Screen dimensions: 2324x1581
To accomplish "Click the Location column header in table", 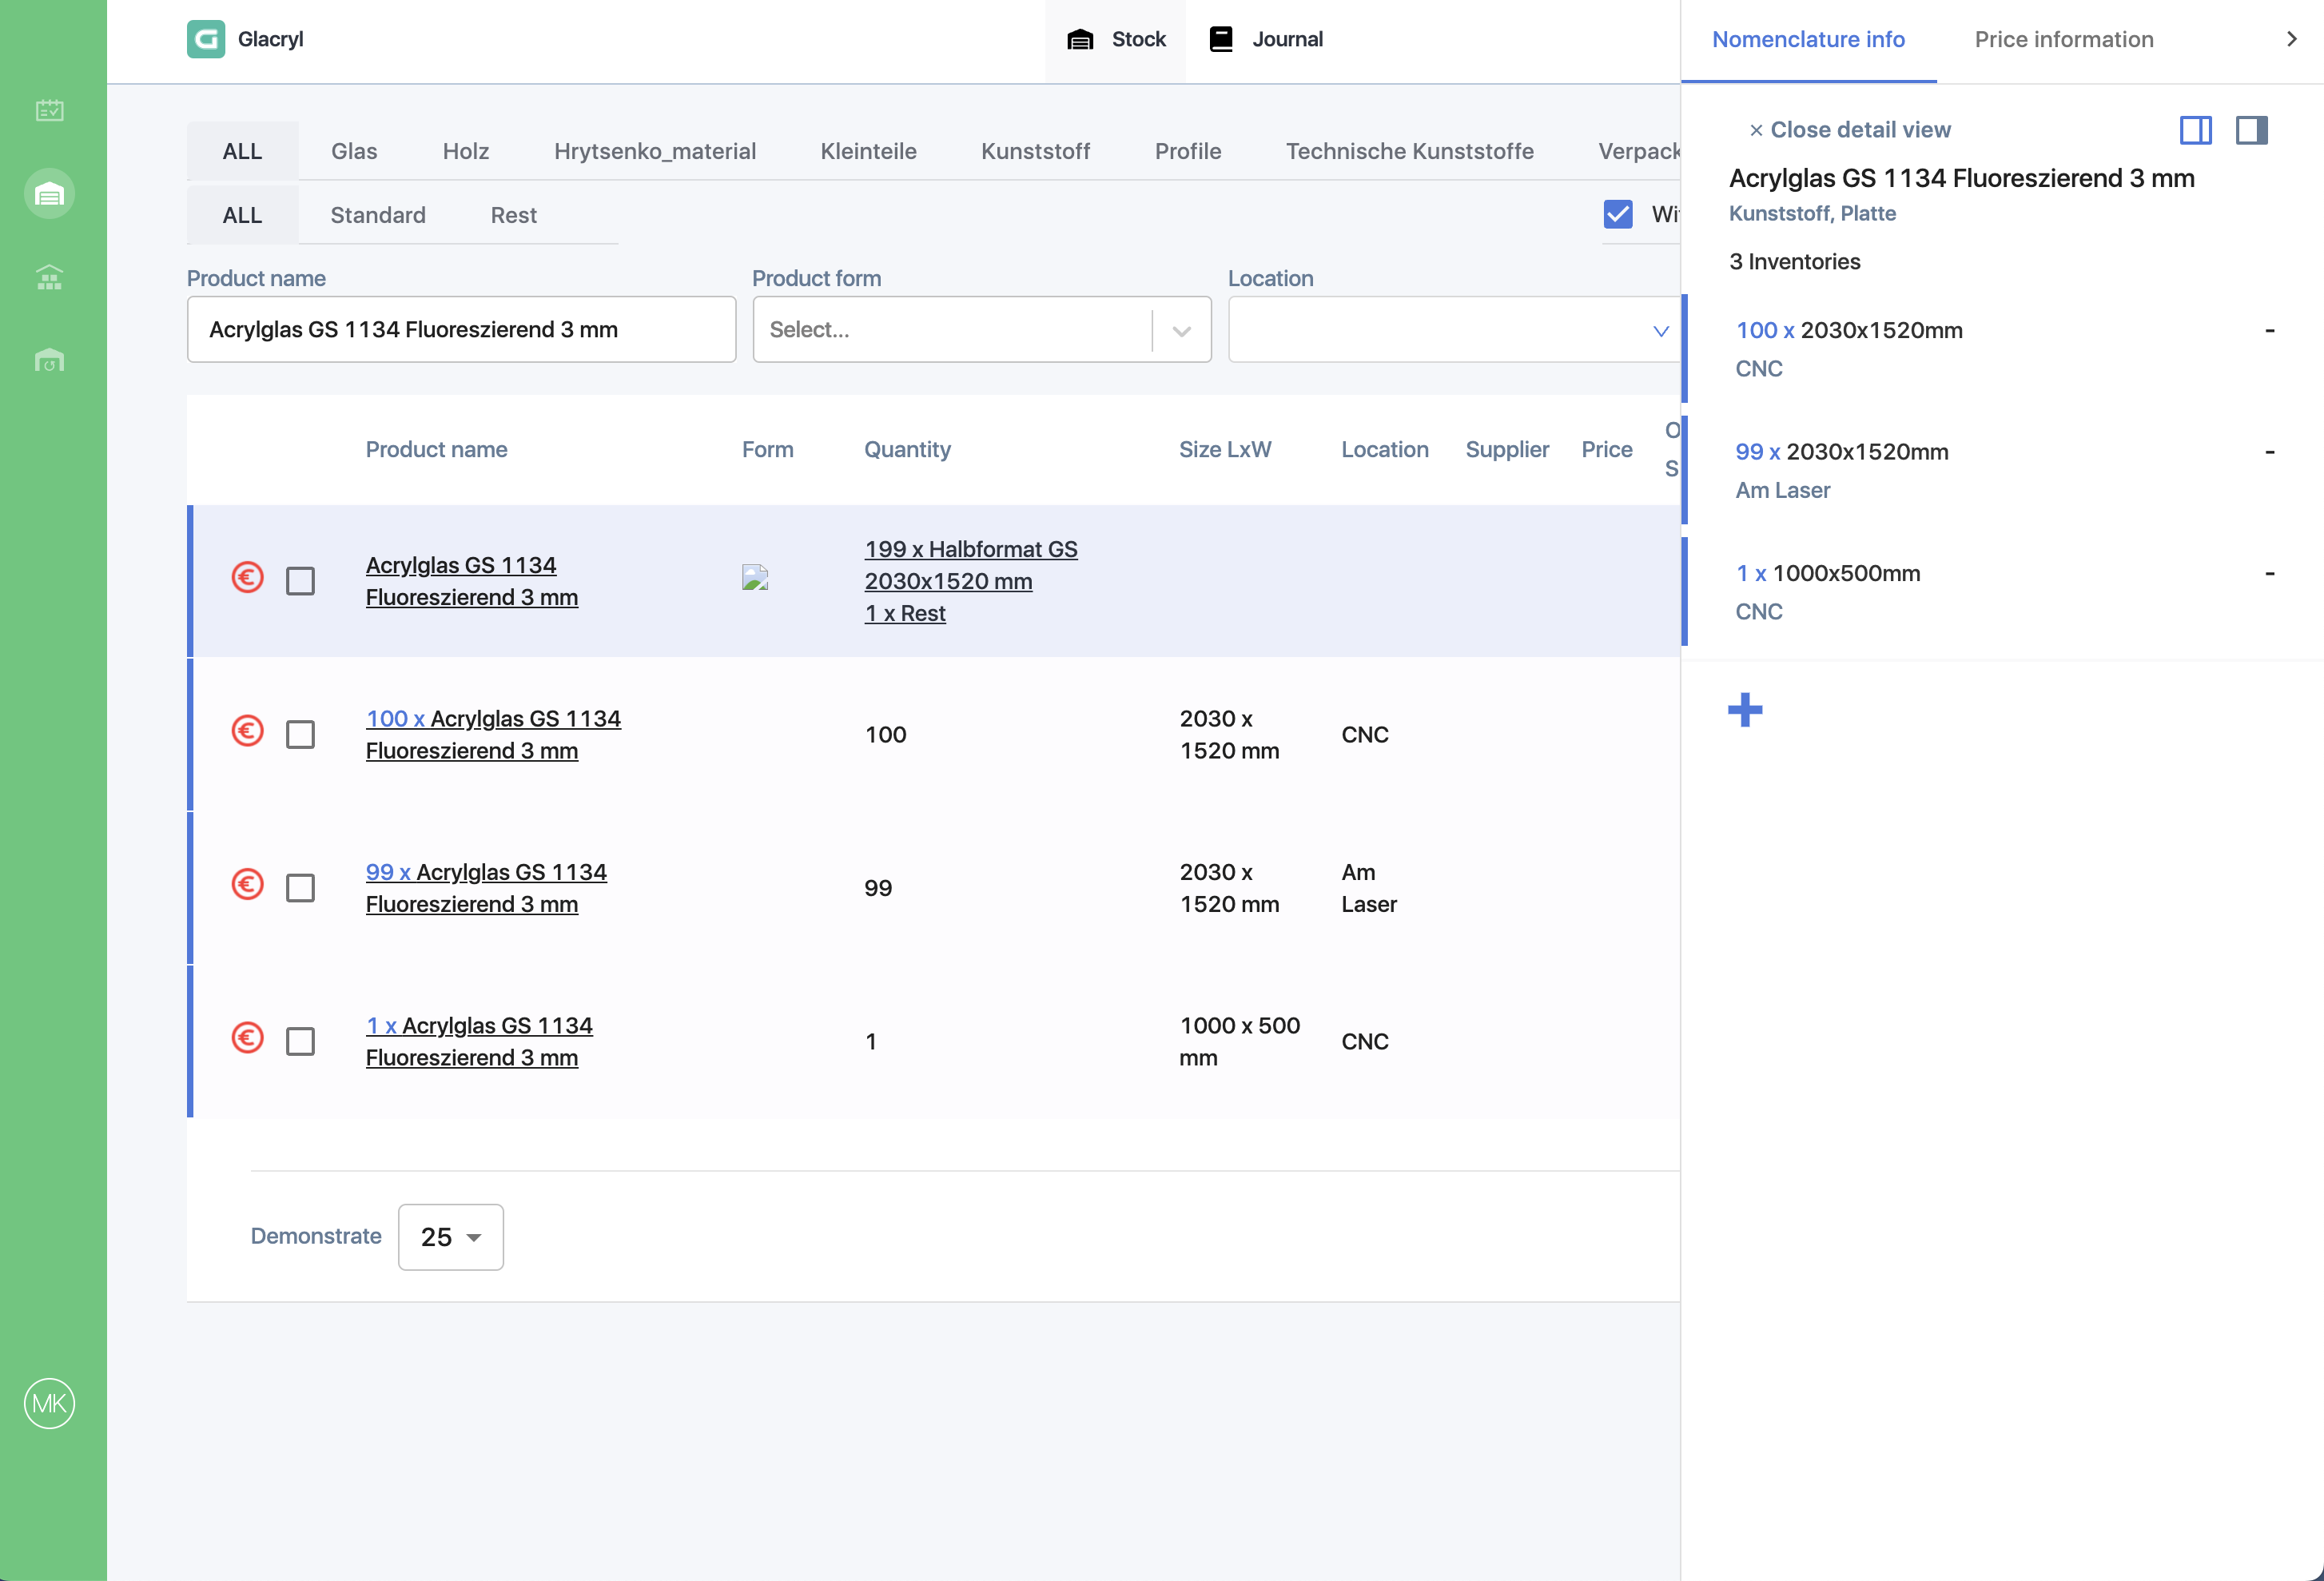I will pos(1384,449).
